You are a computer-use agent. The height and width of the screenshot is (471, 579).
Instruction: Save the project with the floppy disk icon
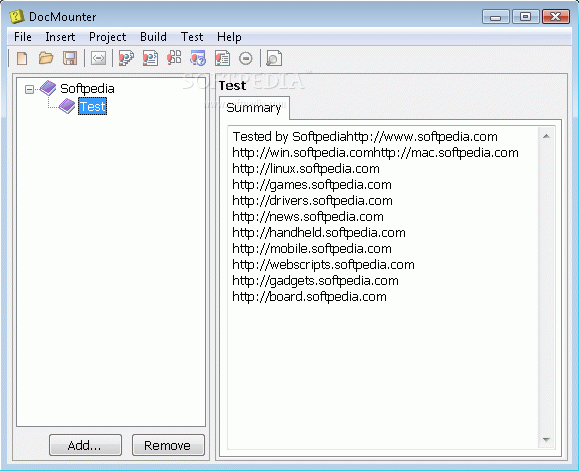click(x=70, y=58)
